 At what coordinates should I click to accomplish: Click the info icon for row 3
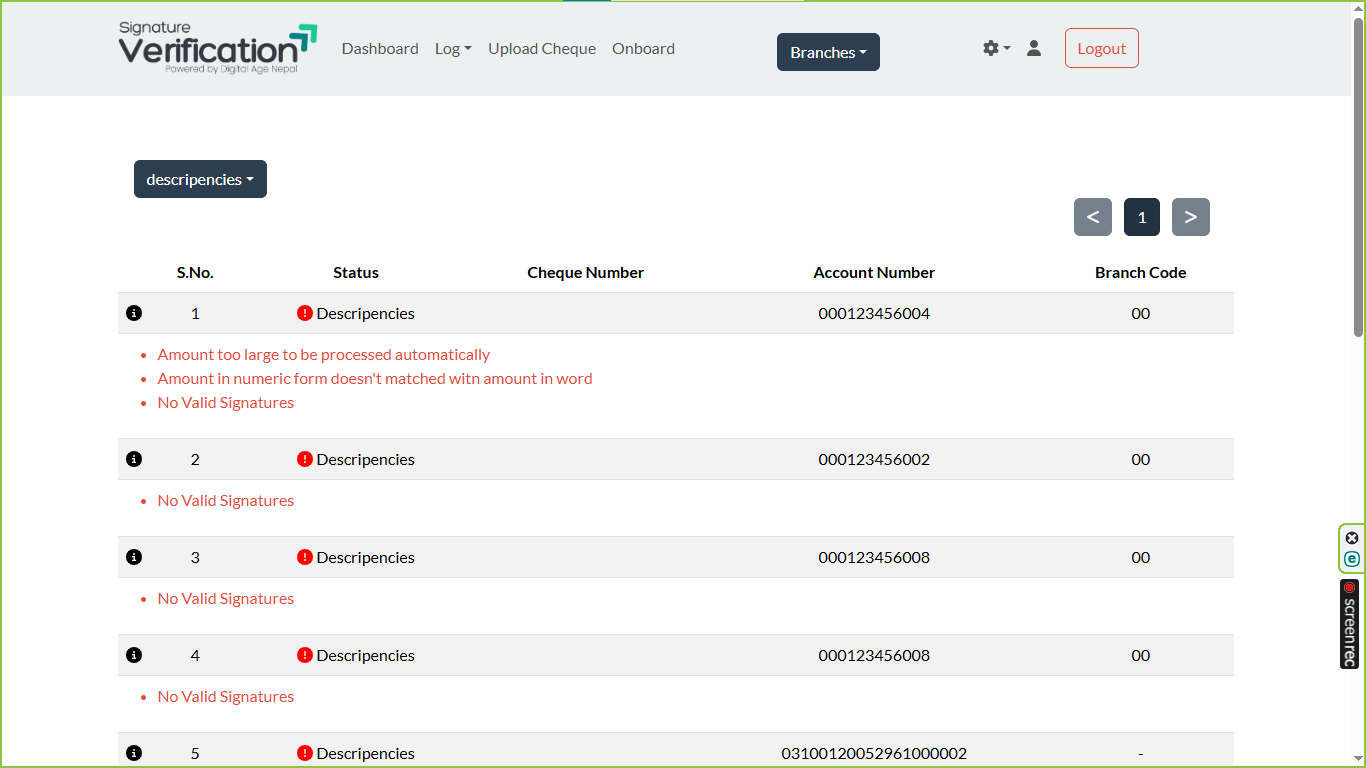tap(134, 557)
